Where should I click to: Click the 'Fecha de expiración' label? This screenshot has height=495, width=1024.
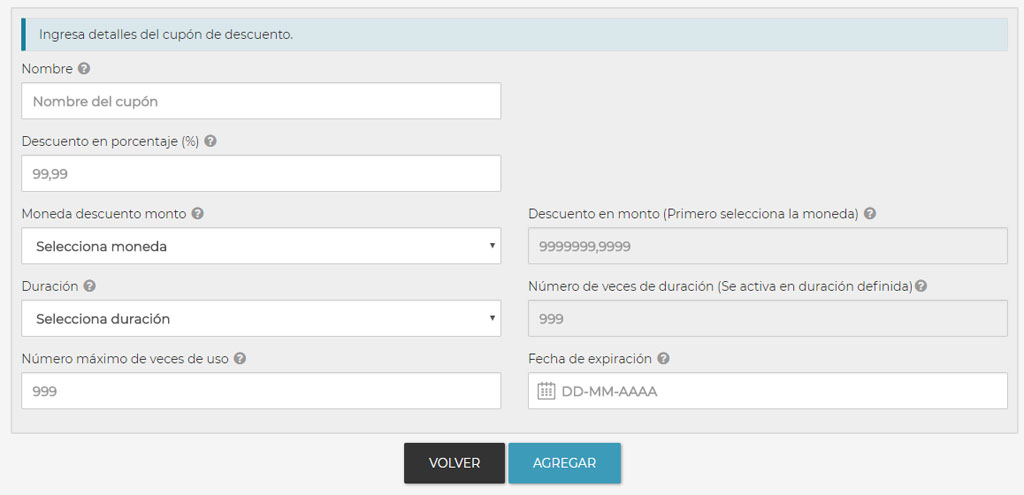[590, 359]
